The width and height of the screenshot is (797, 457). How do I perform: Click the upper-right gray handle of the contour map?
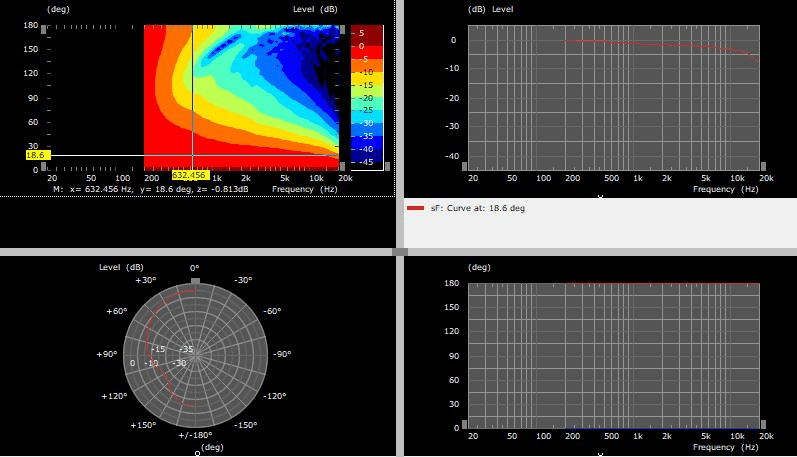(343, 31)
